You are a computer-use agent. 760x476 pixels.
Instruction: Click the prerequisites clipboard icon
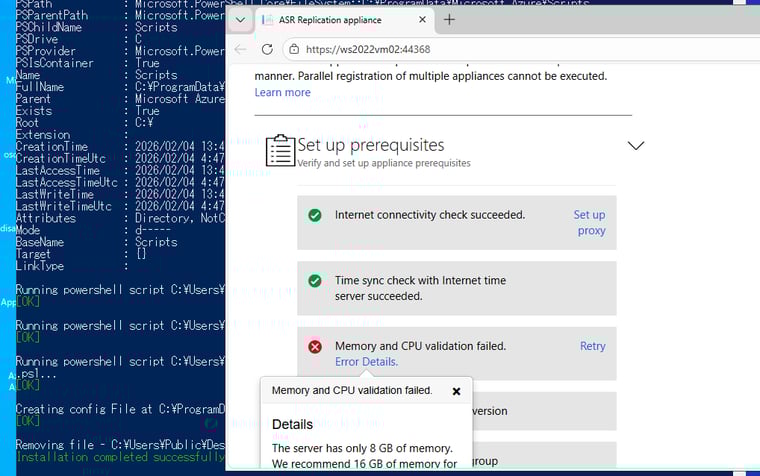pos(280,151)
